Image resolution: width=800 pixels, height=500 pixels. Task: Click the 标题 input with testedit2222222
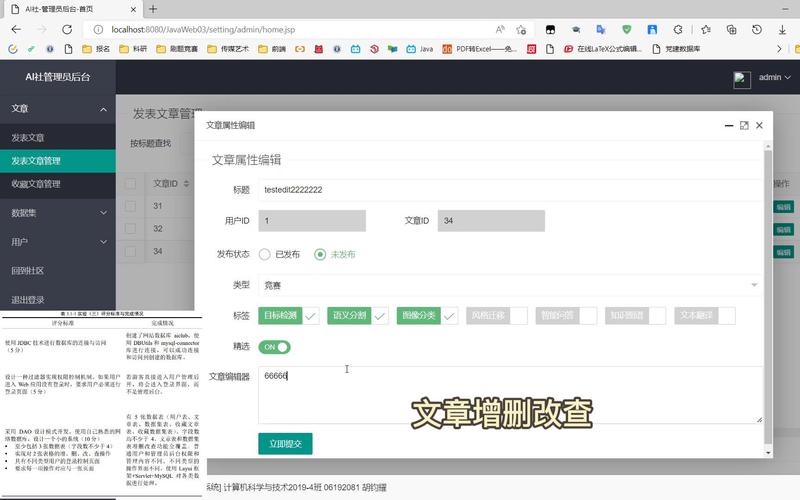coord(510,190)
